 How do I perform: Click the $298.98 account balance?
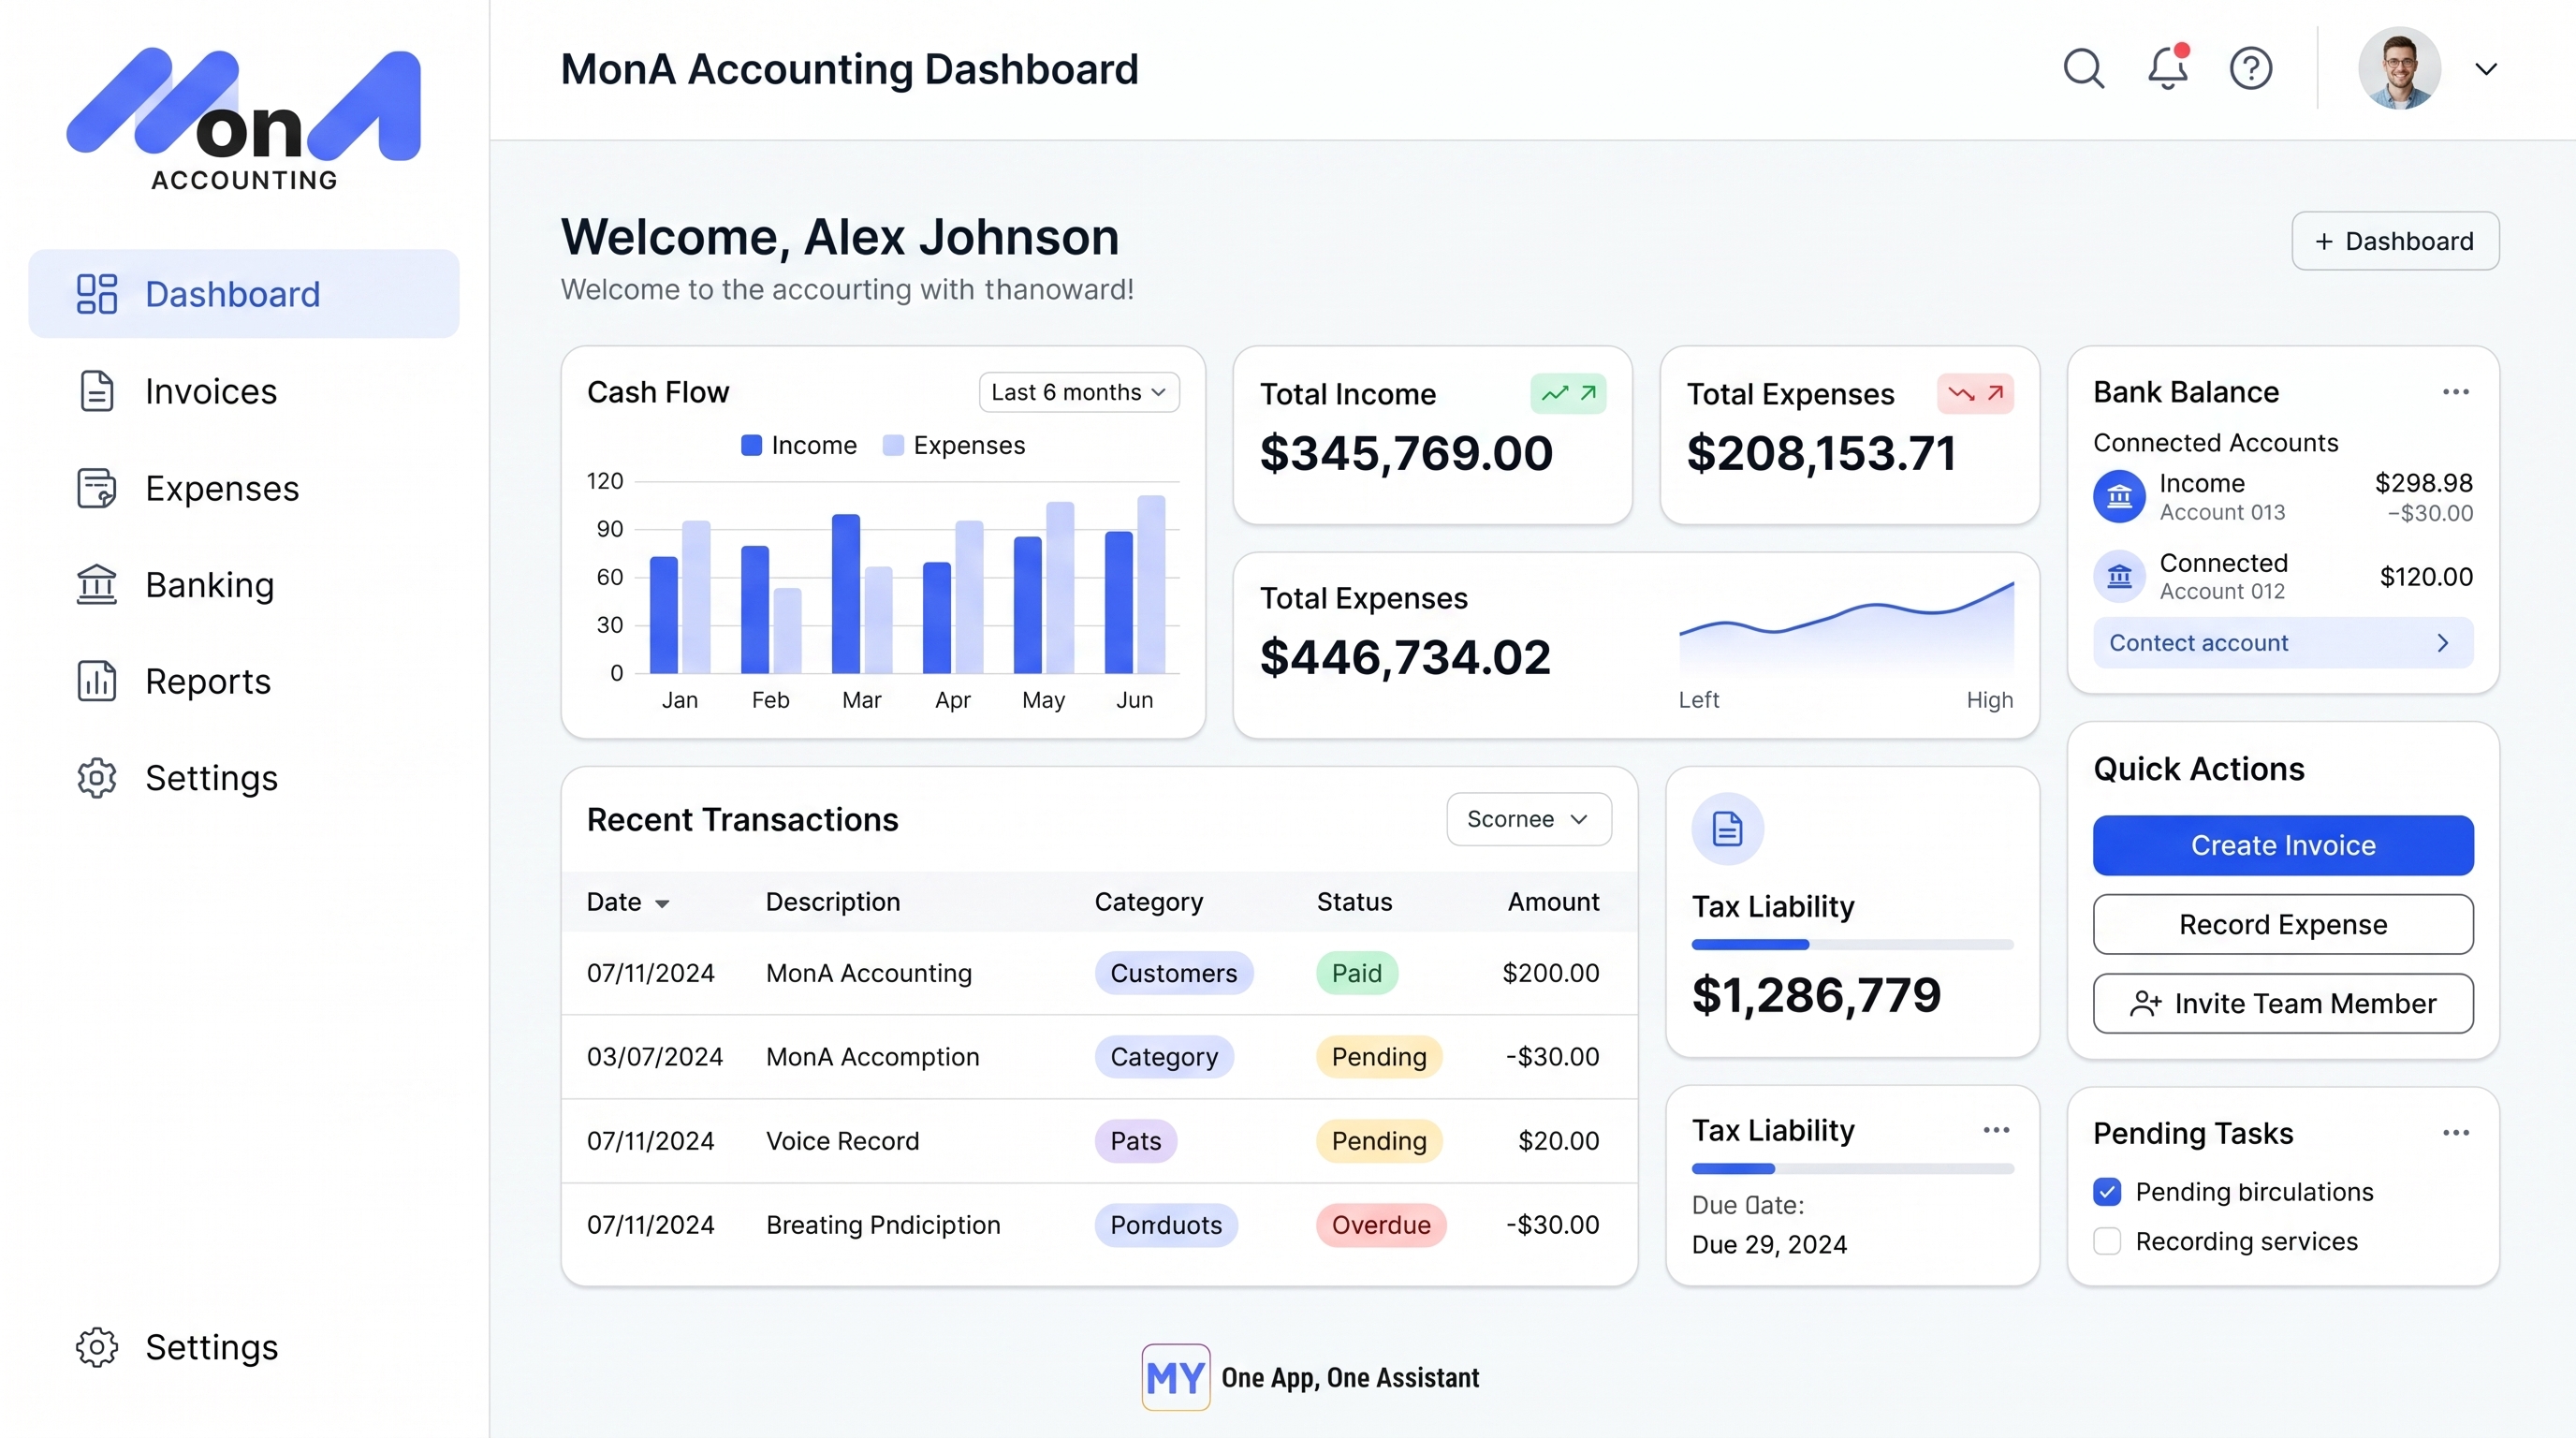(x=2424, y=483)
